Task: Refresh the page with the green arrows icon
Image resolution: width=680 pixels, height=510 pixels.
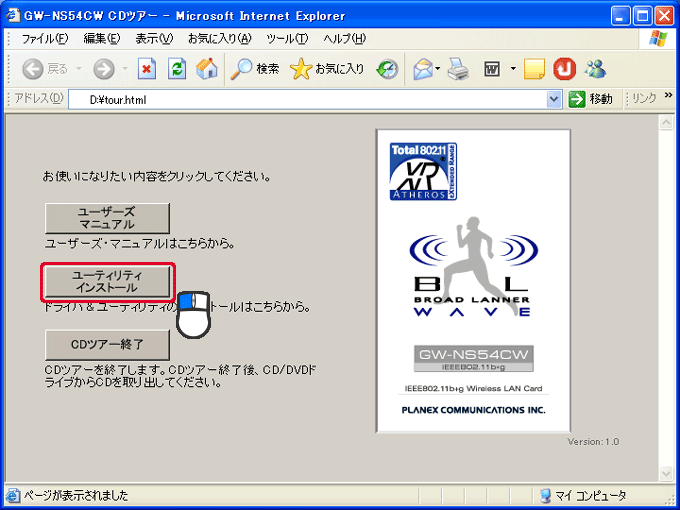Action: tap(177, 69)
